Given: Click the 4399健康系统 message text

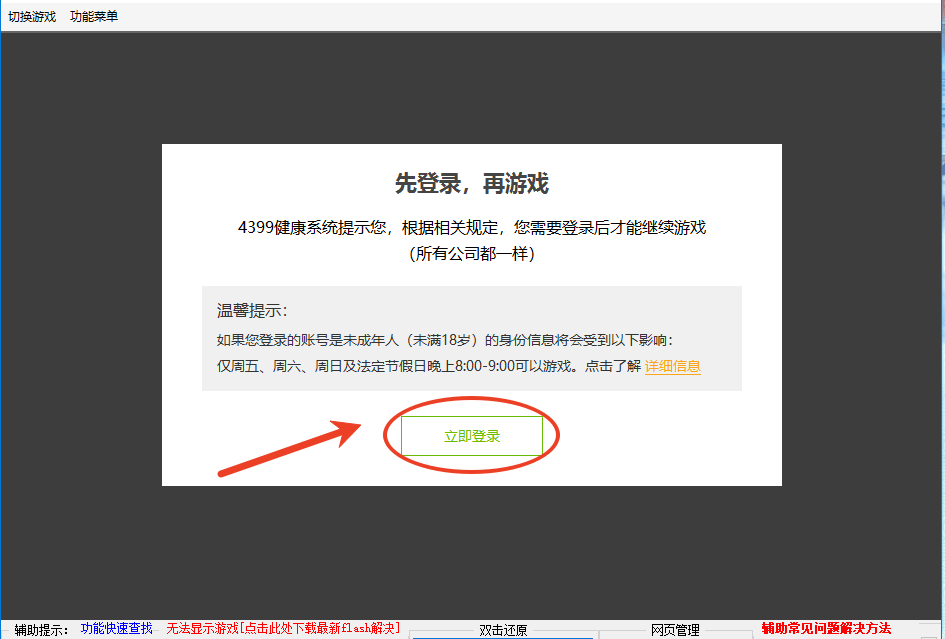Looking at the screenshot, I should click(x=471, y=226).
